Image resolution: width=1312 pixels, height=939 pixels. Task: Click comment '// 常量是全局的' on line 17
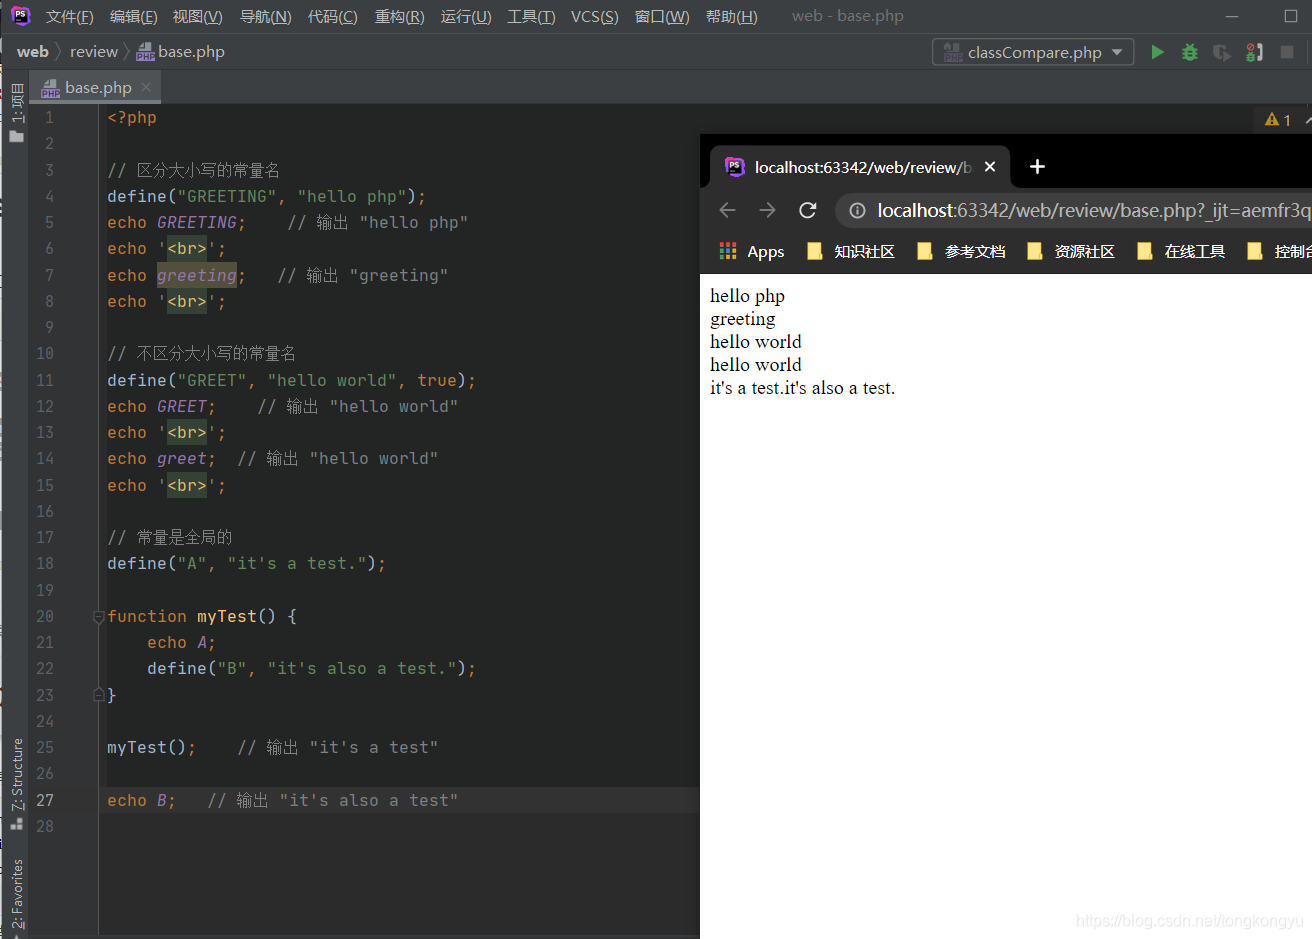point(169,537)
